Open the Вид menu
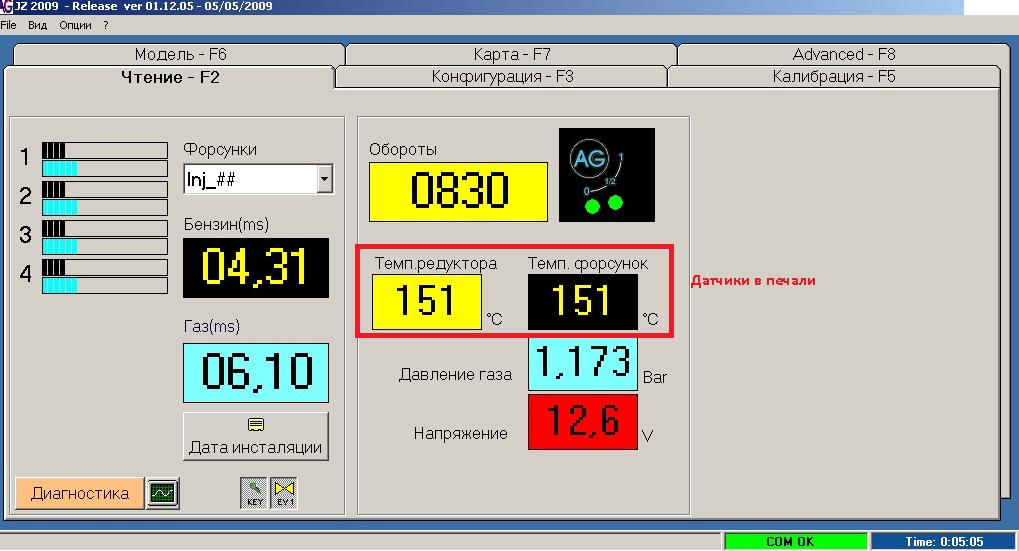Image resolution: width=1019 pixels, height=551 pixels. pos(37,24)
